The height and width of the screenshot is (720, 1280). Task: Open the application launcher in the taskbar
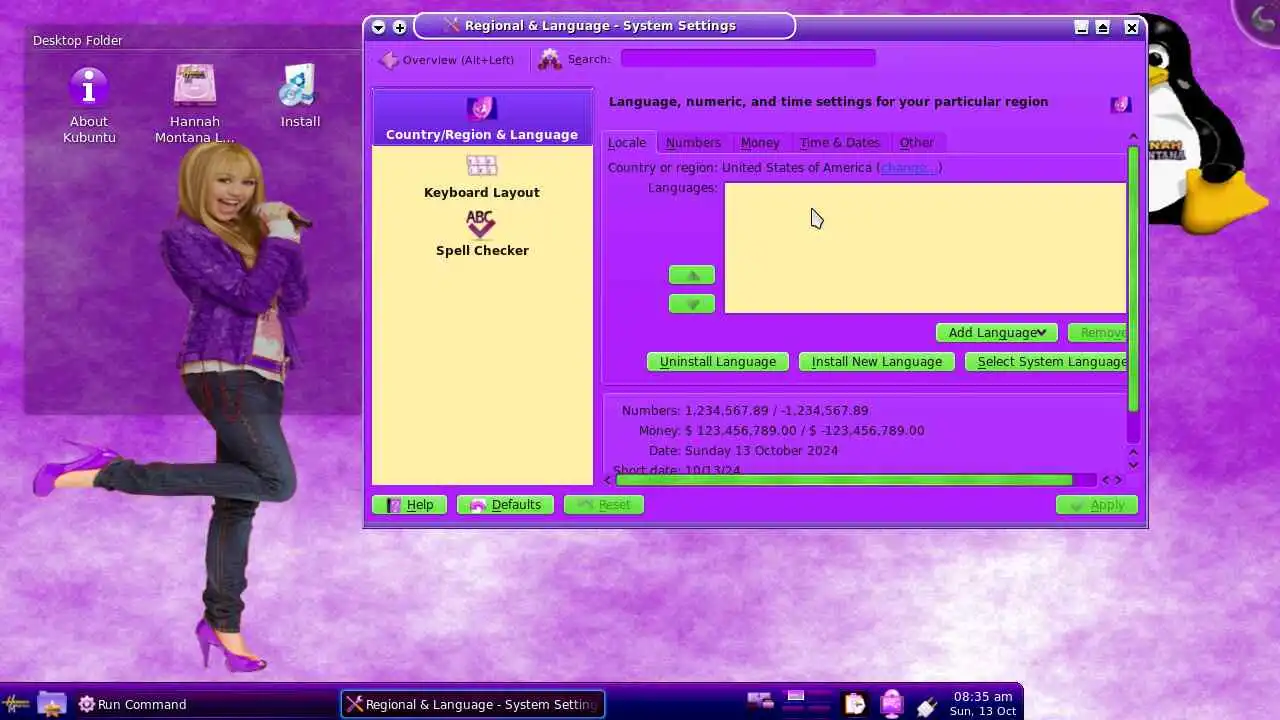coord(17,704)
